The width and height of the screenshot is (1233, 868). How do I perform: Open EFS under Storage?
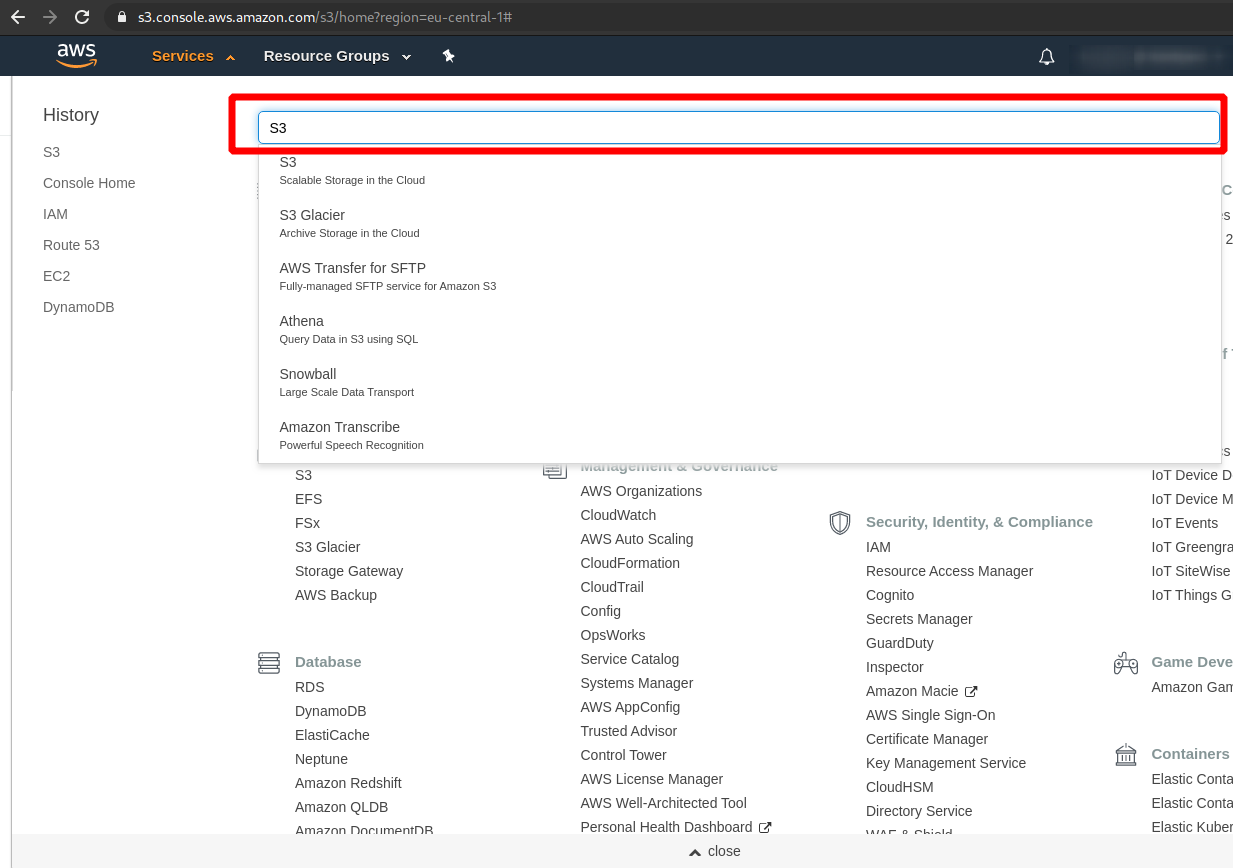(308, 499)
